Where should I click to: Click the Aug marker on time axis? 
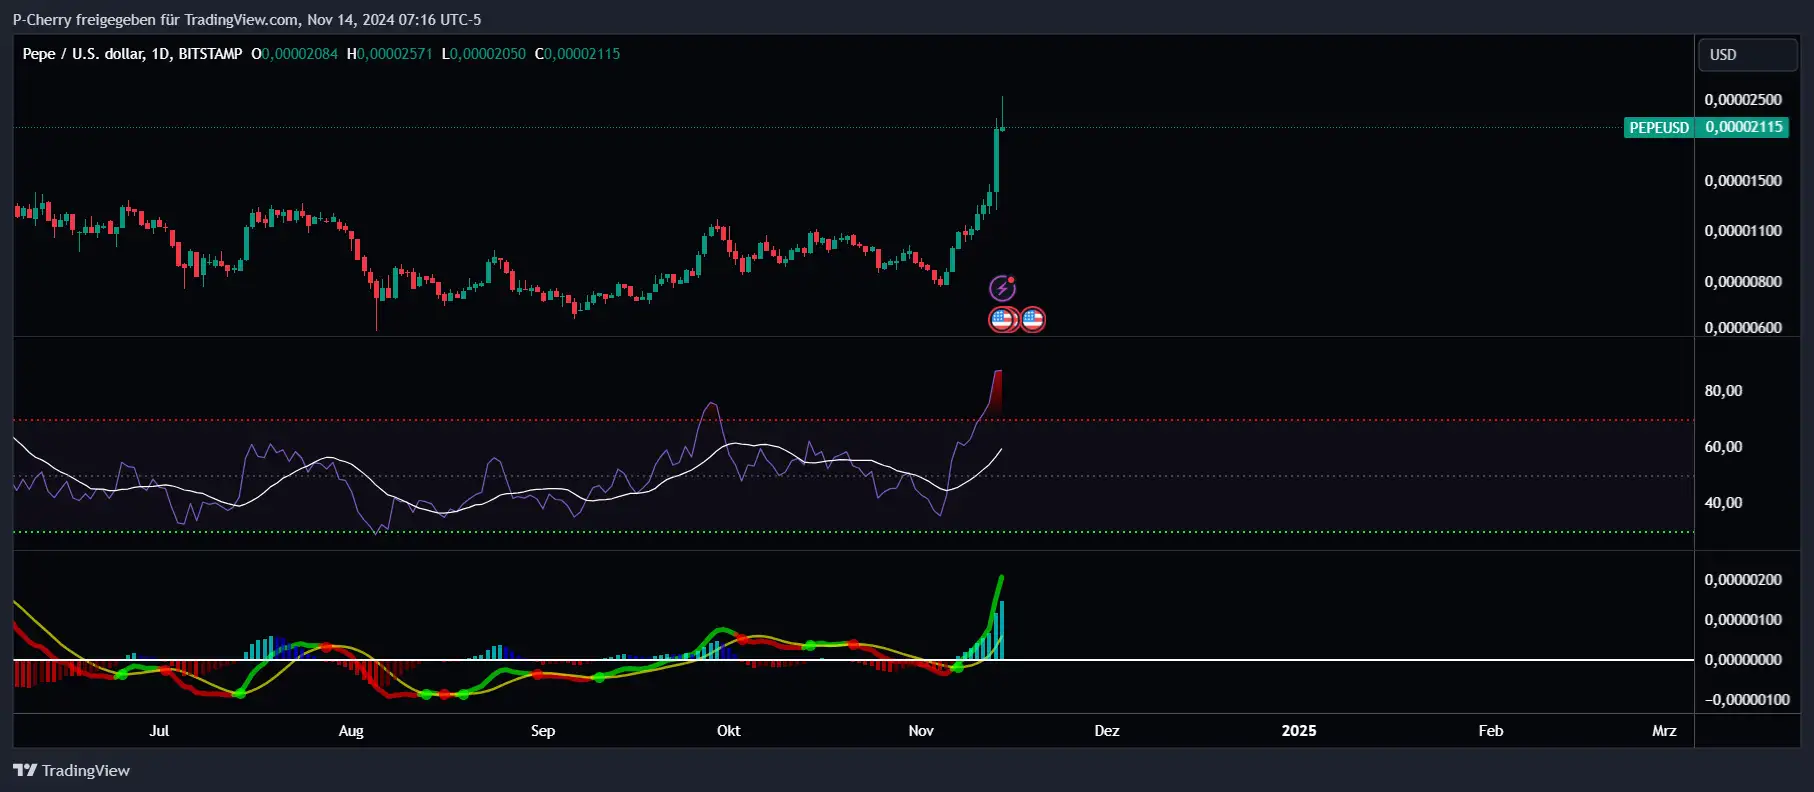pyautogui.click(x=351, y=731)
